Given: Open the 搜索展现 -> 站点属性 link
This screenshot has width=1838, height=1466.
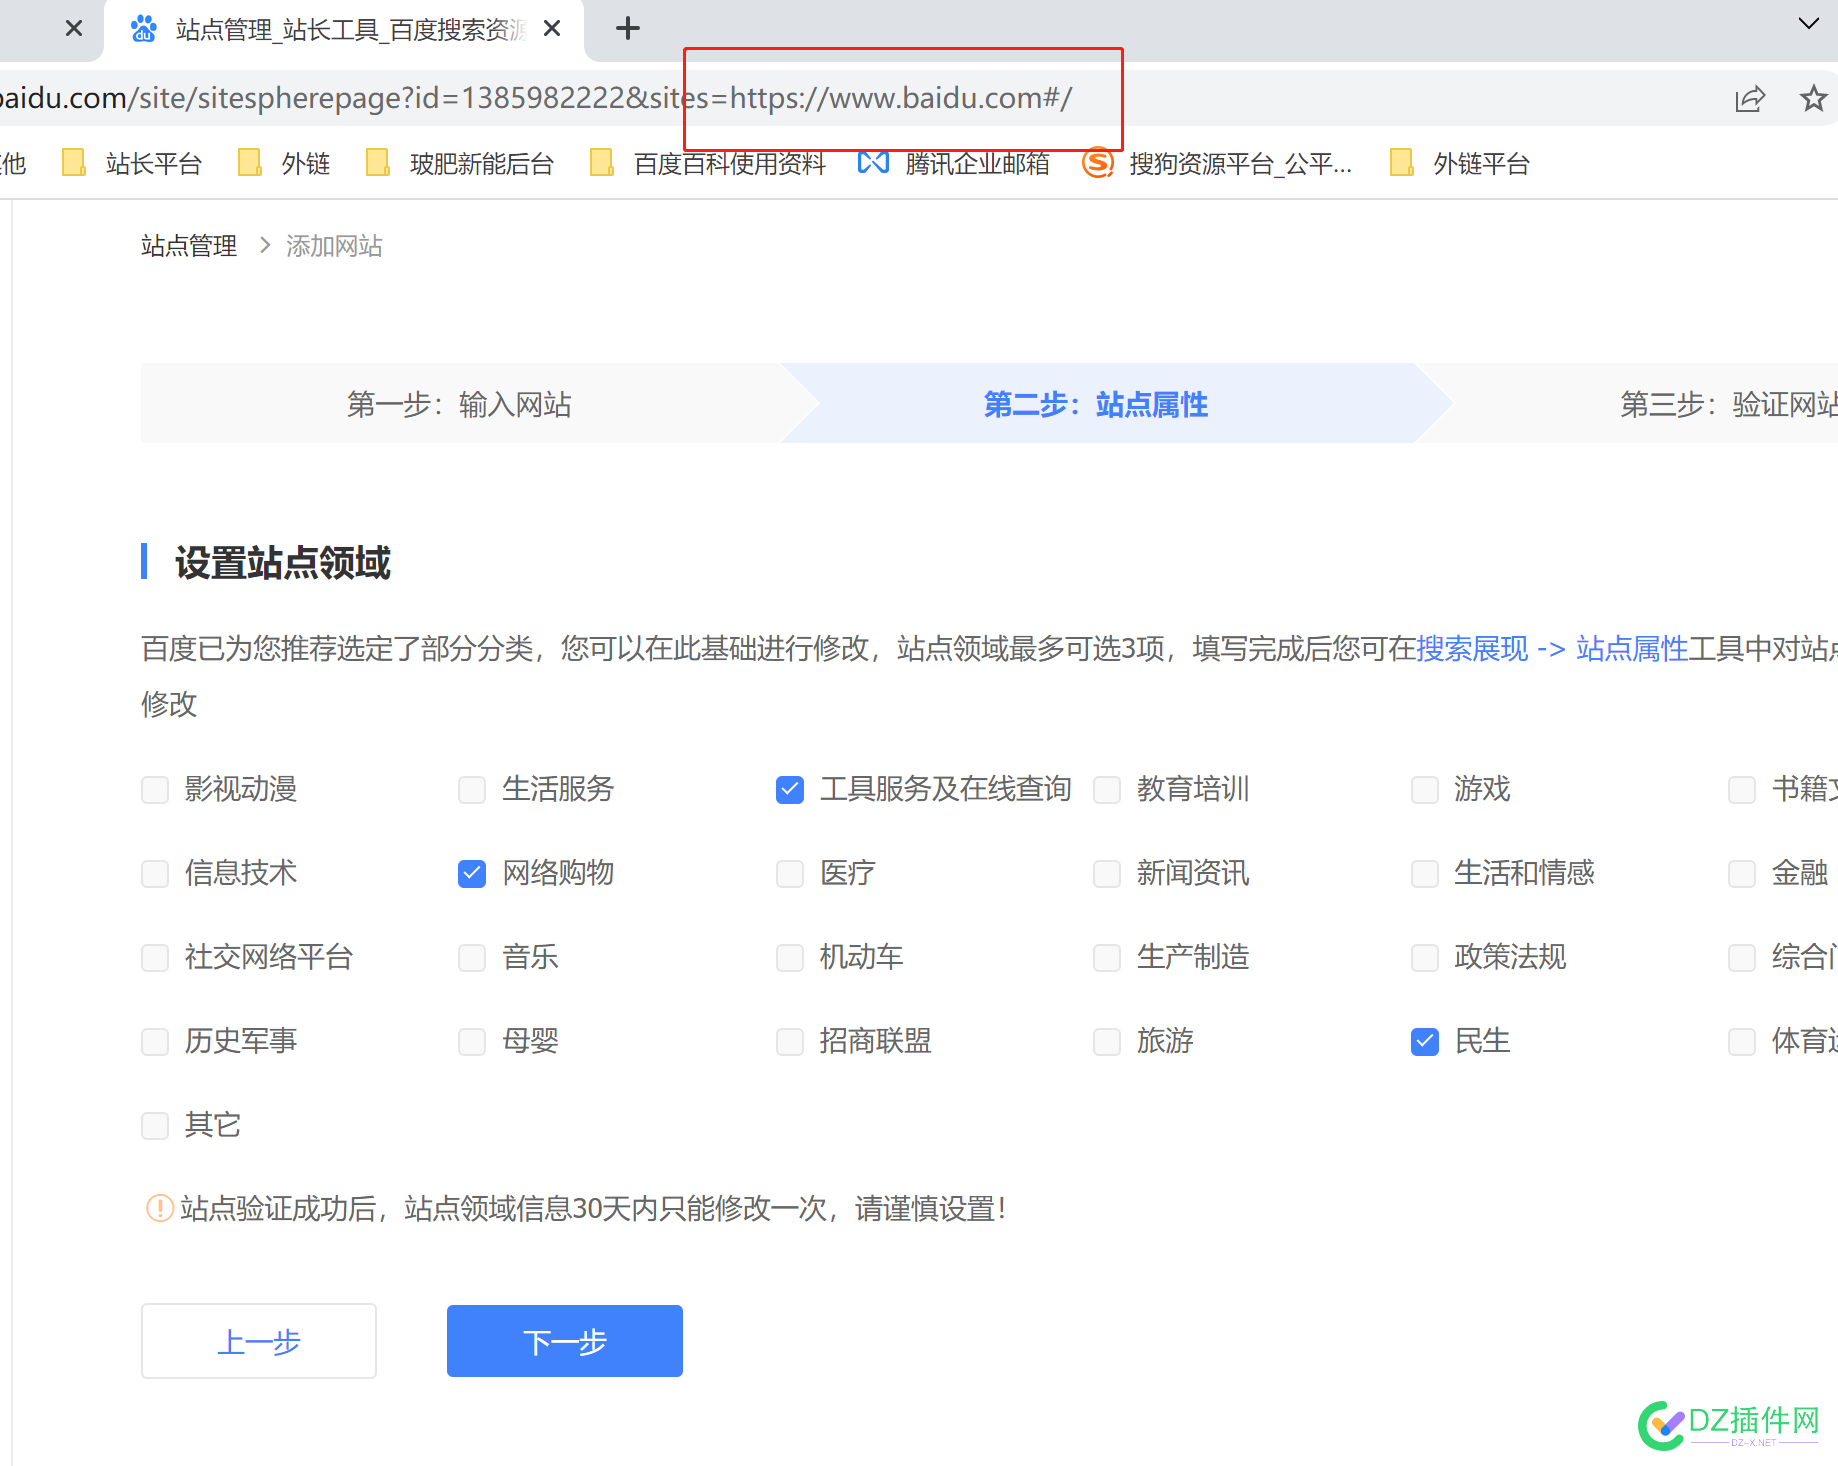Looking at the screenshot, I should (x=1552, y=649).
